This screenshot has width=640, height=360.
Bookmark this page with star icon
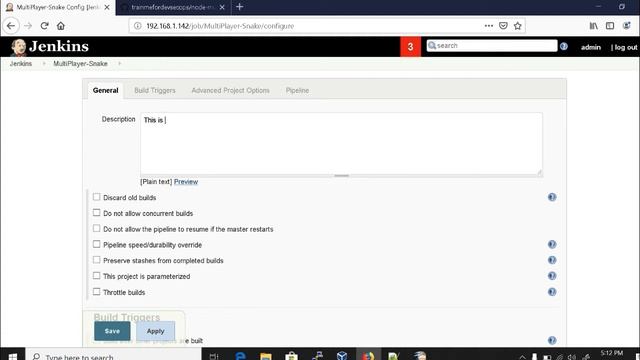pyautogui.click(x=518, y=26)
